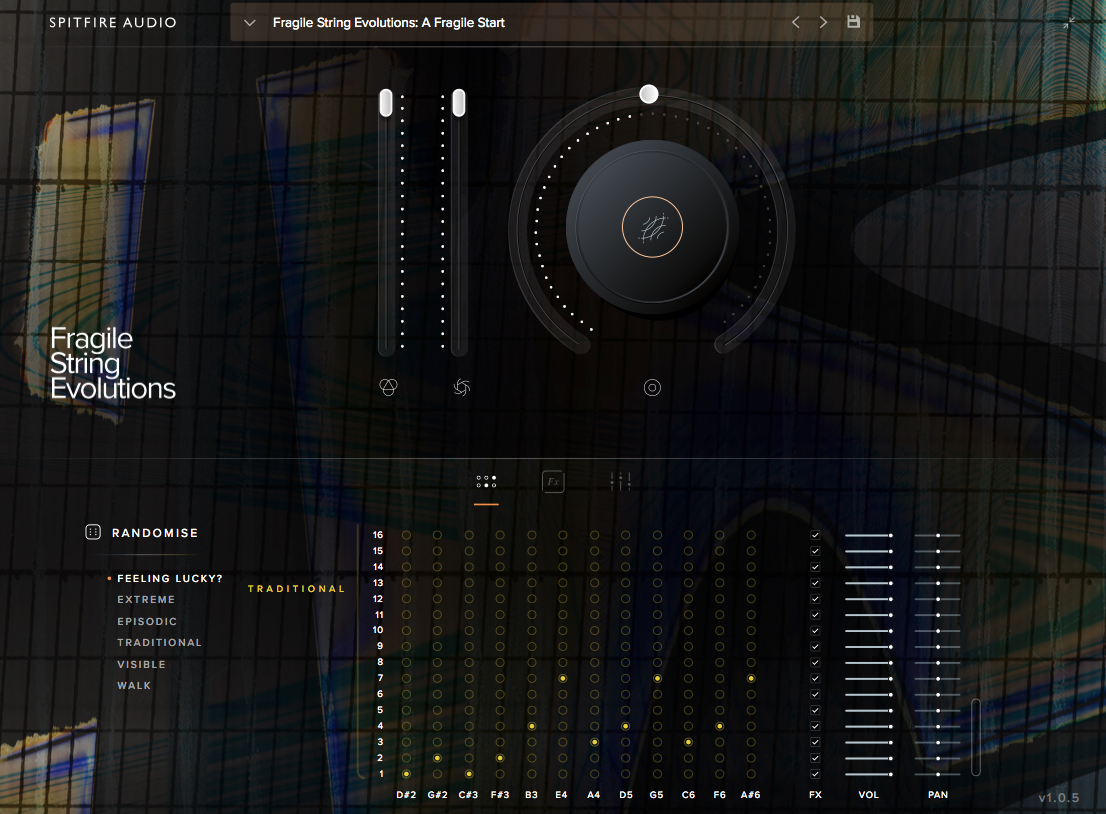The width and height of the screenshot is (1106, 814).
Task: Click the mixer scrollbar beside the PAN sliders
Action: click(976, 737)
